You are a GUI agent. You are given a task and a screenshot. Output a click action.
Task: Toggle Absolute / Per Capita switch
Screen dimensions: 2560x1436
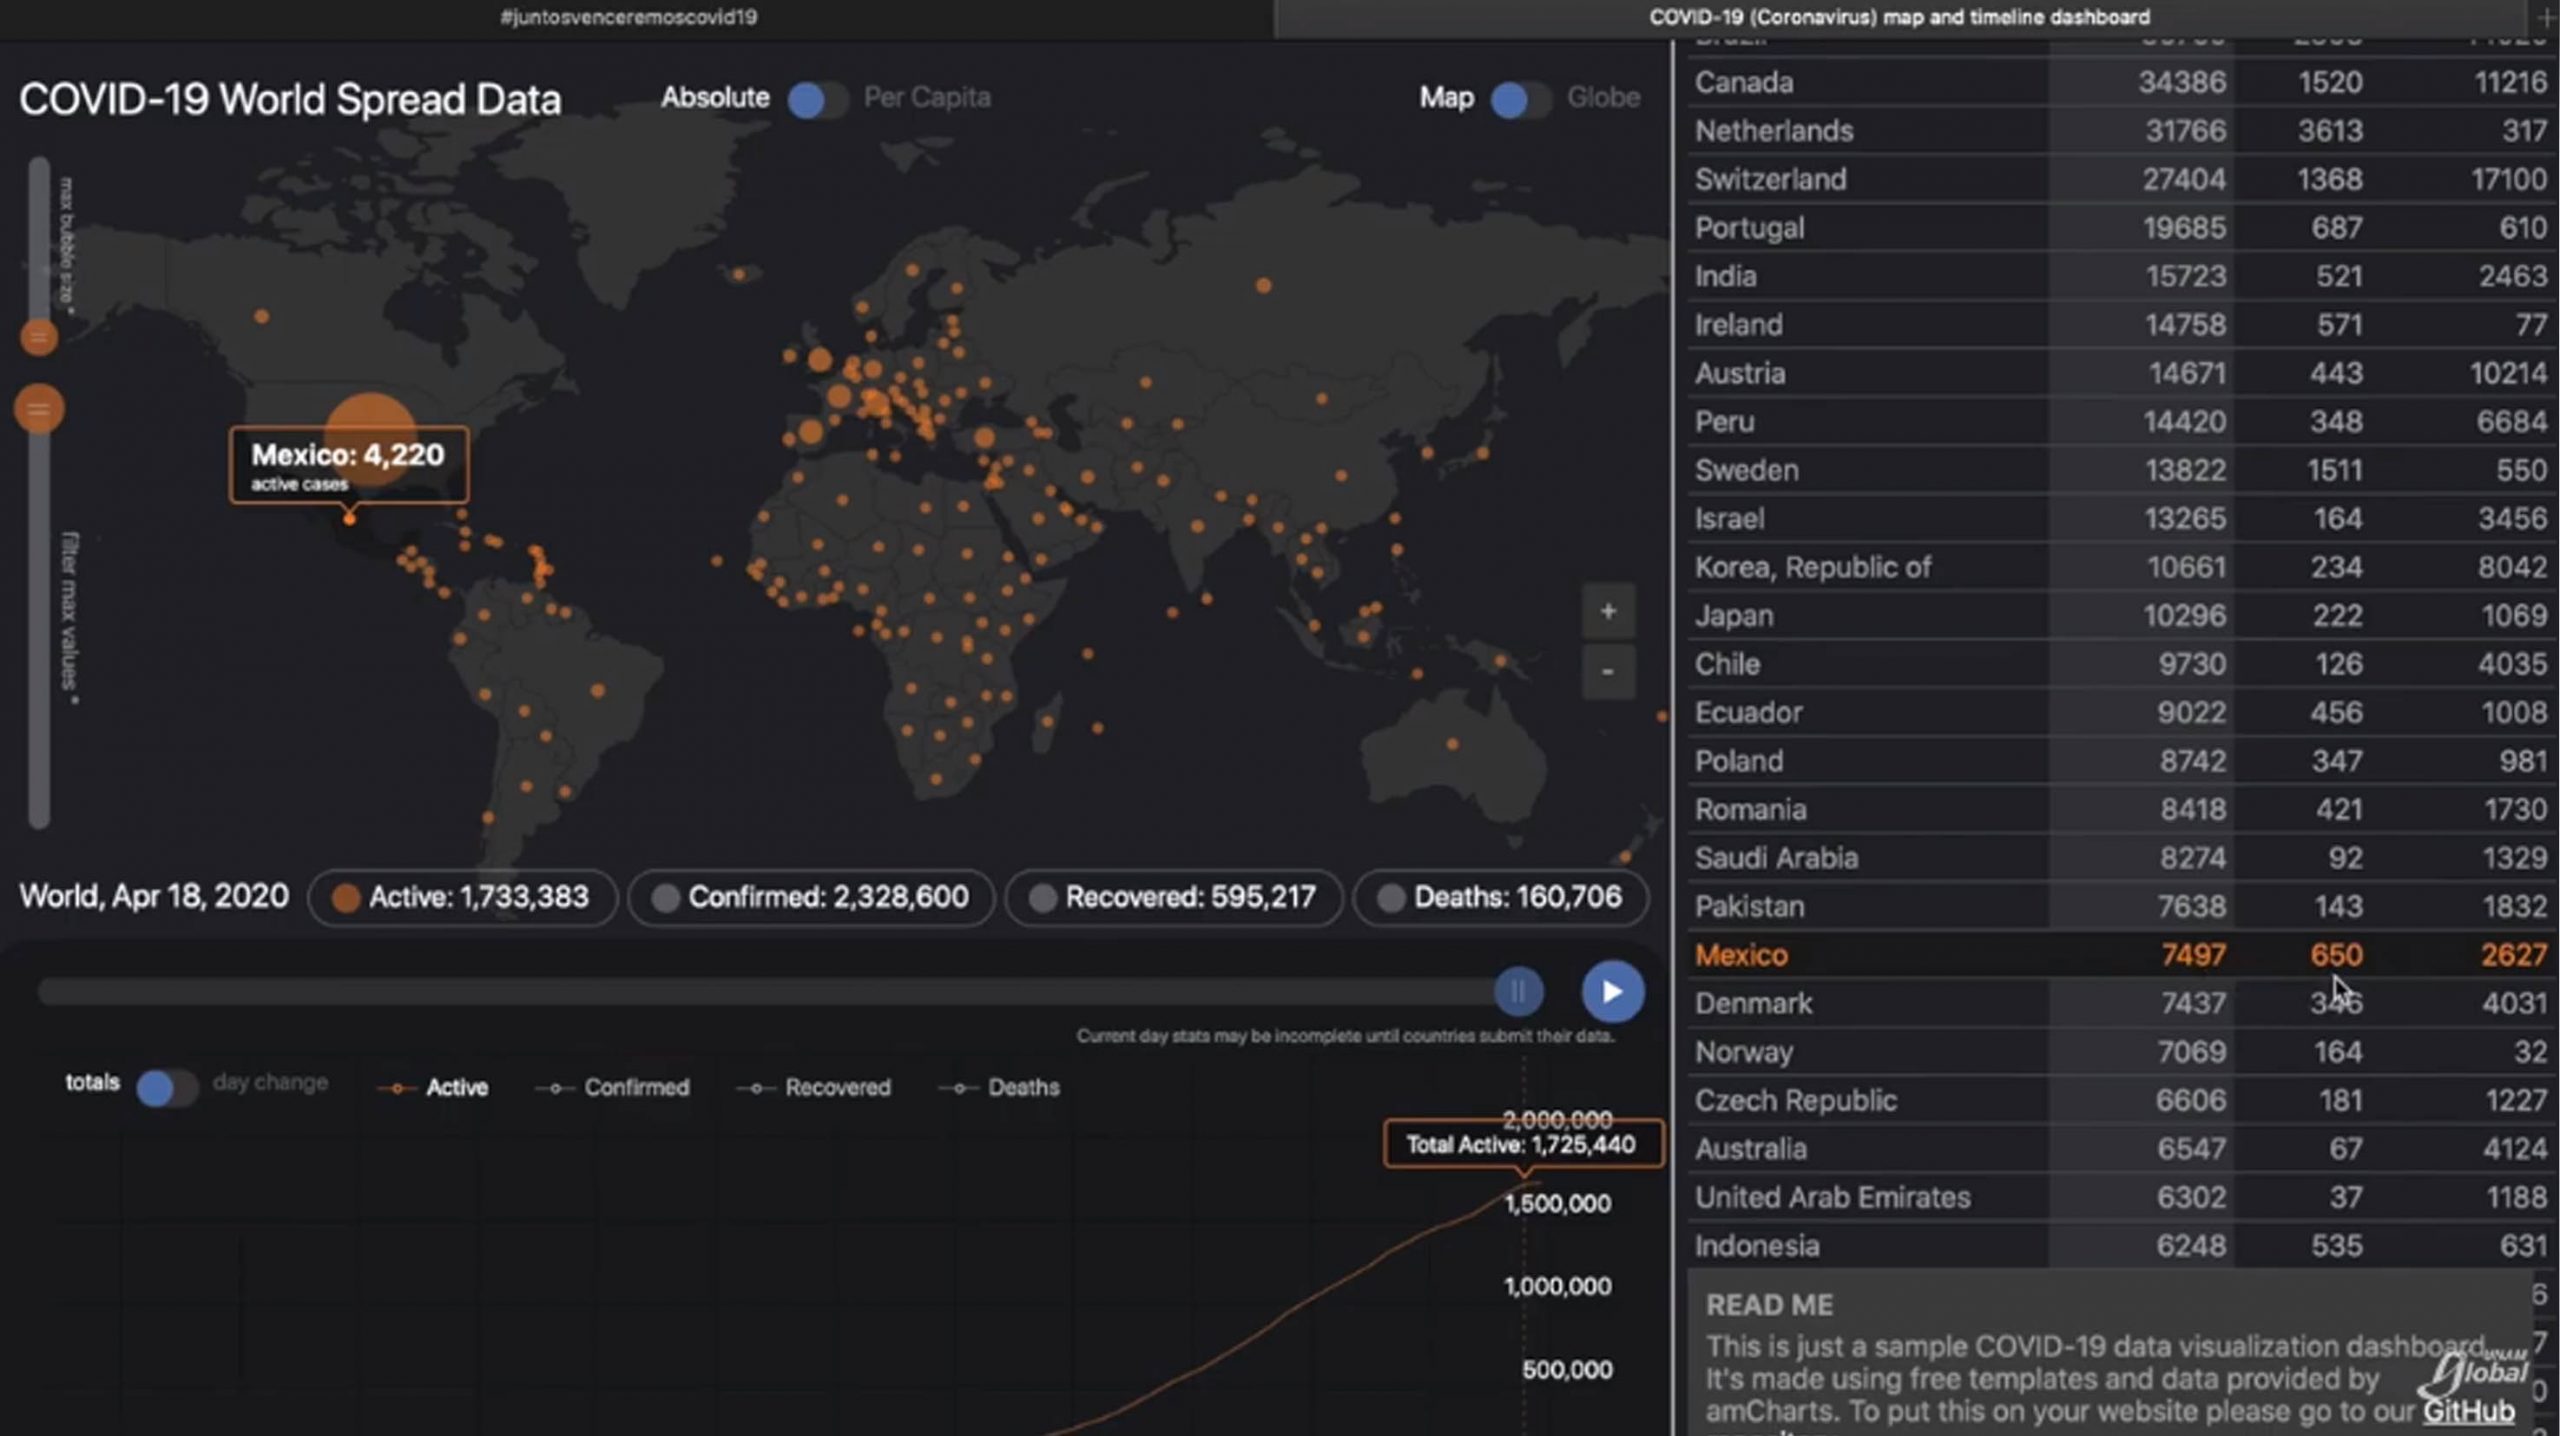[x=817, y=99]
